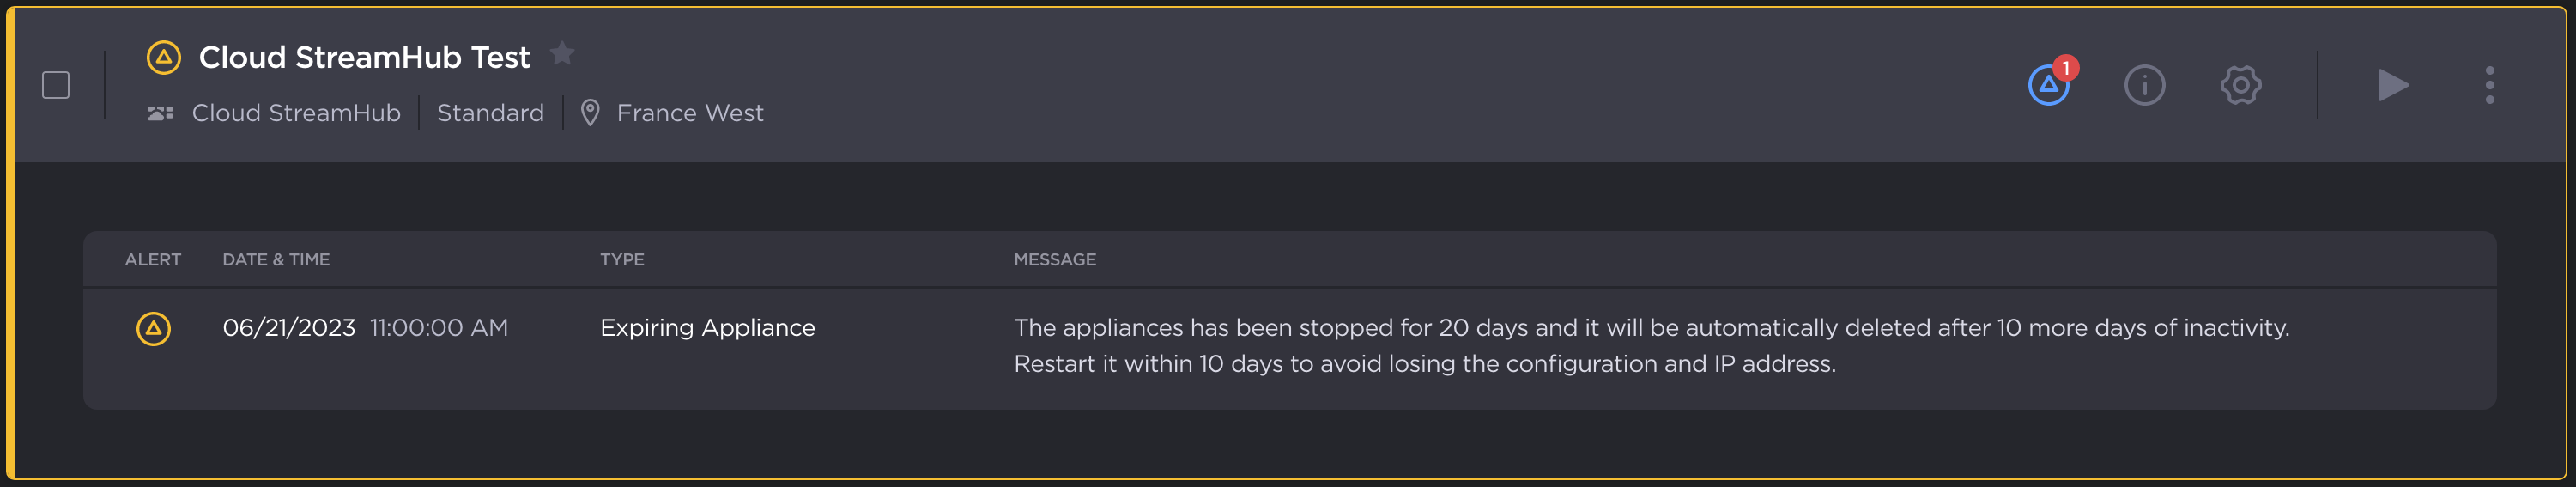Image resolution: width=2576 pixels, height=487 pixels.
Task: Mark Cloud StreamHub Test as favorite star
Action: [x=563, y=53]
